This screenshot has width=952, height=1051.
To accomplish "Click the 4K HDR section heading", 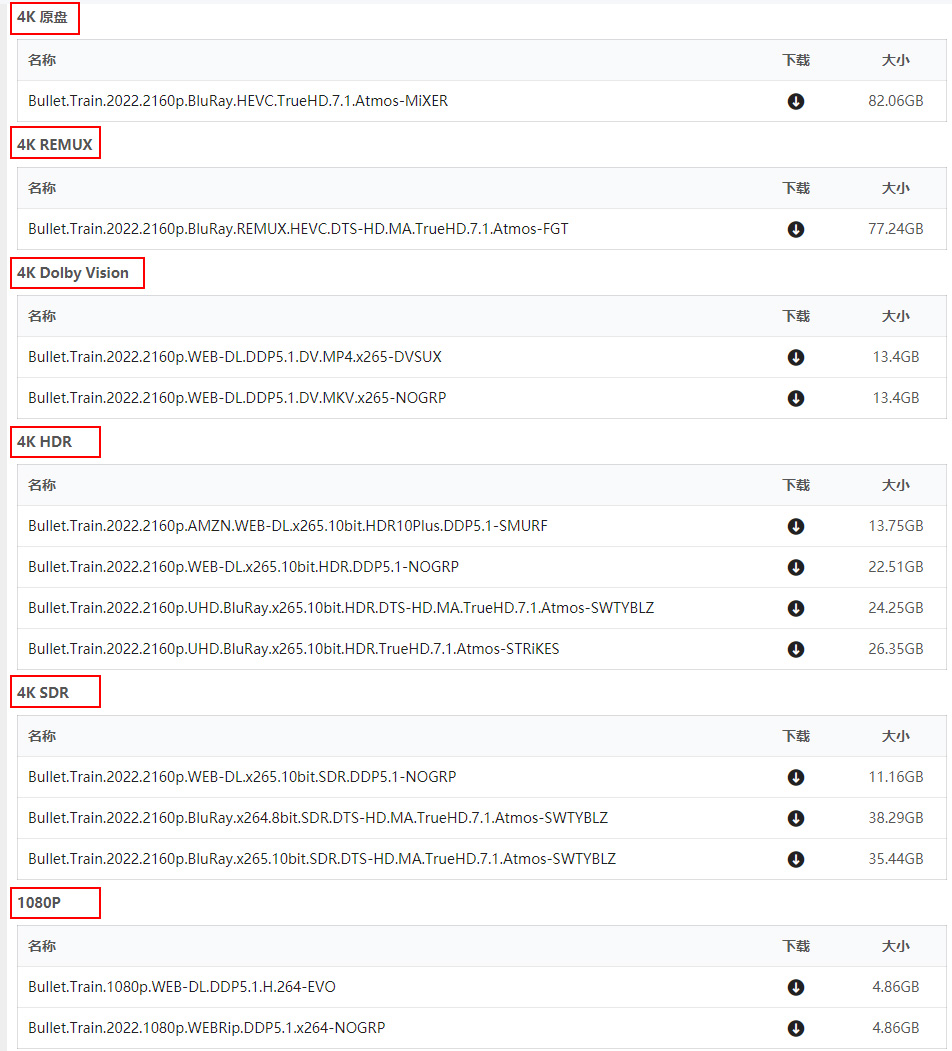I will 44,442.
